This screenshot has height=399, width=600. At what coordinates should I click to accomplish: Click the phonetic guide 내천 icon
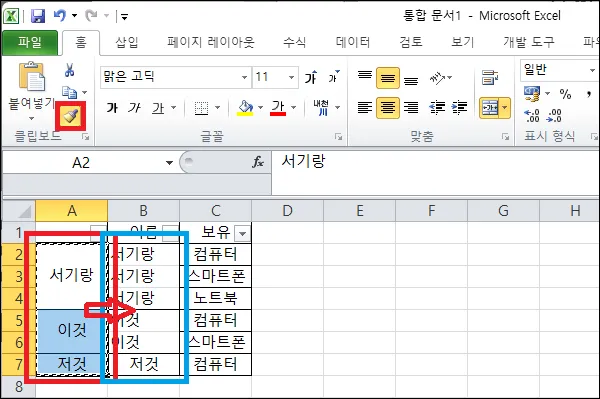321,107
